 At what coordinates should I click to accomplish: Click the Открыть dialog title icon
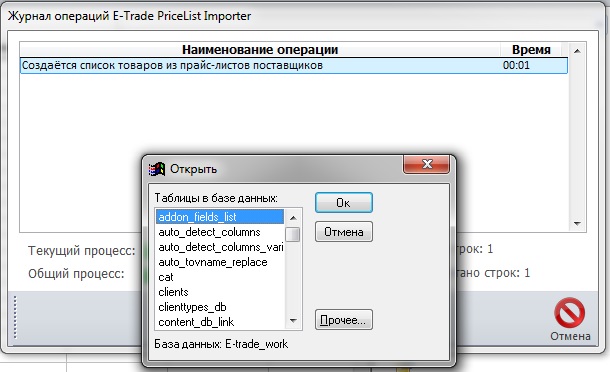pos(157,169)
